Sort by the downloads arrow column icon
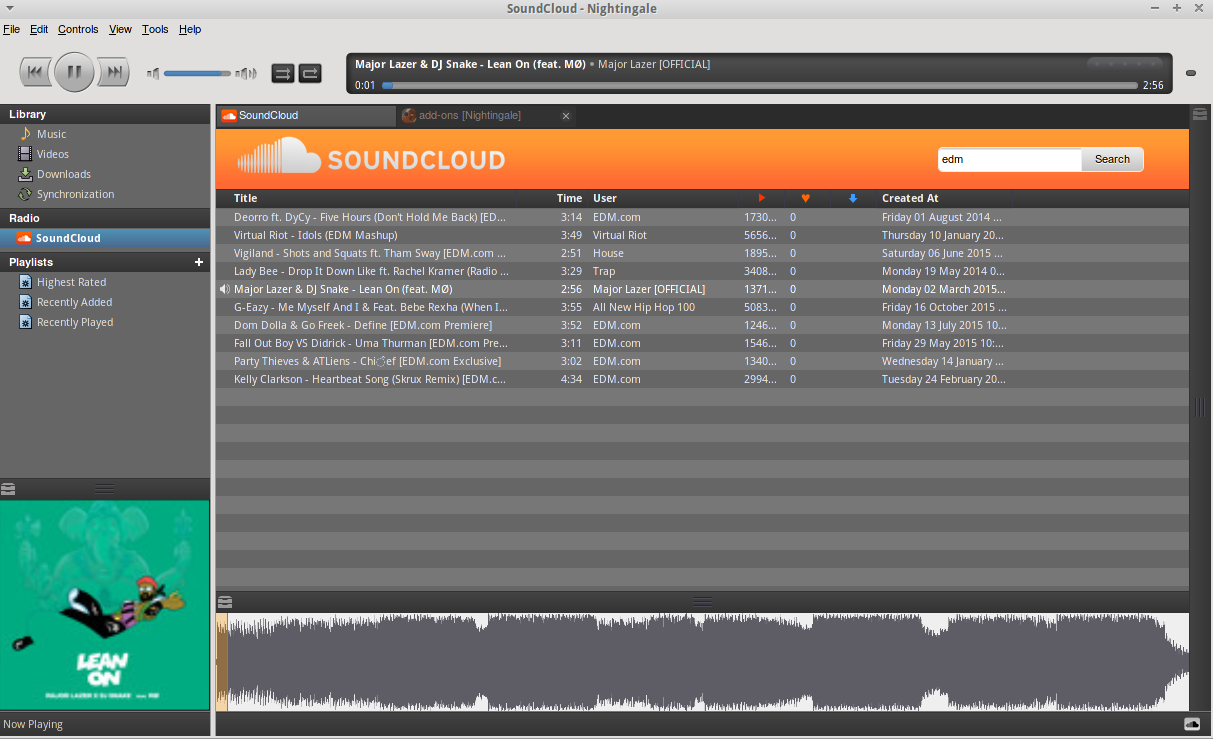 coord(853,198)
